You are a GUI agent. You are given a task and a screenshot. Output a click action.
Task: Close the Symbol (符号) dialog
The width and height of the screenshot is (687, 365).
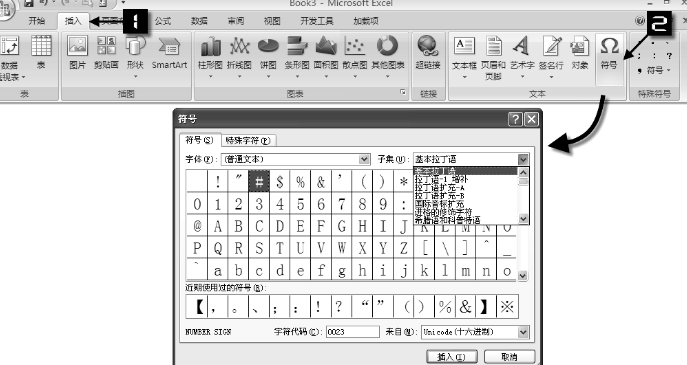[531, 119]
